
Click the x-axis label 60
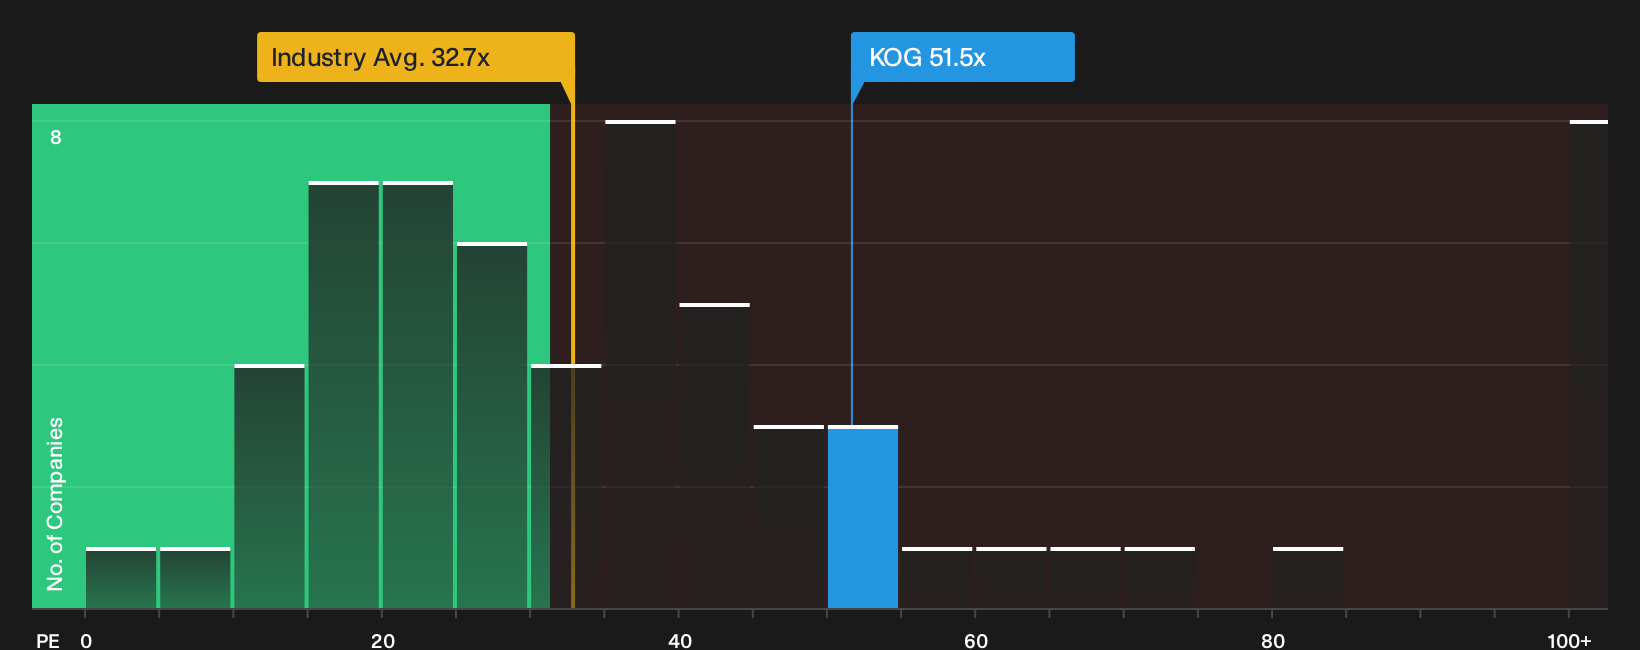[x=976, y=641]
